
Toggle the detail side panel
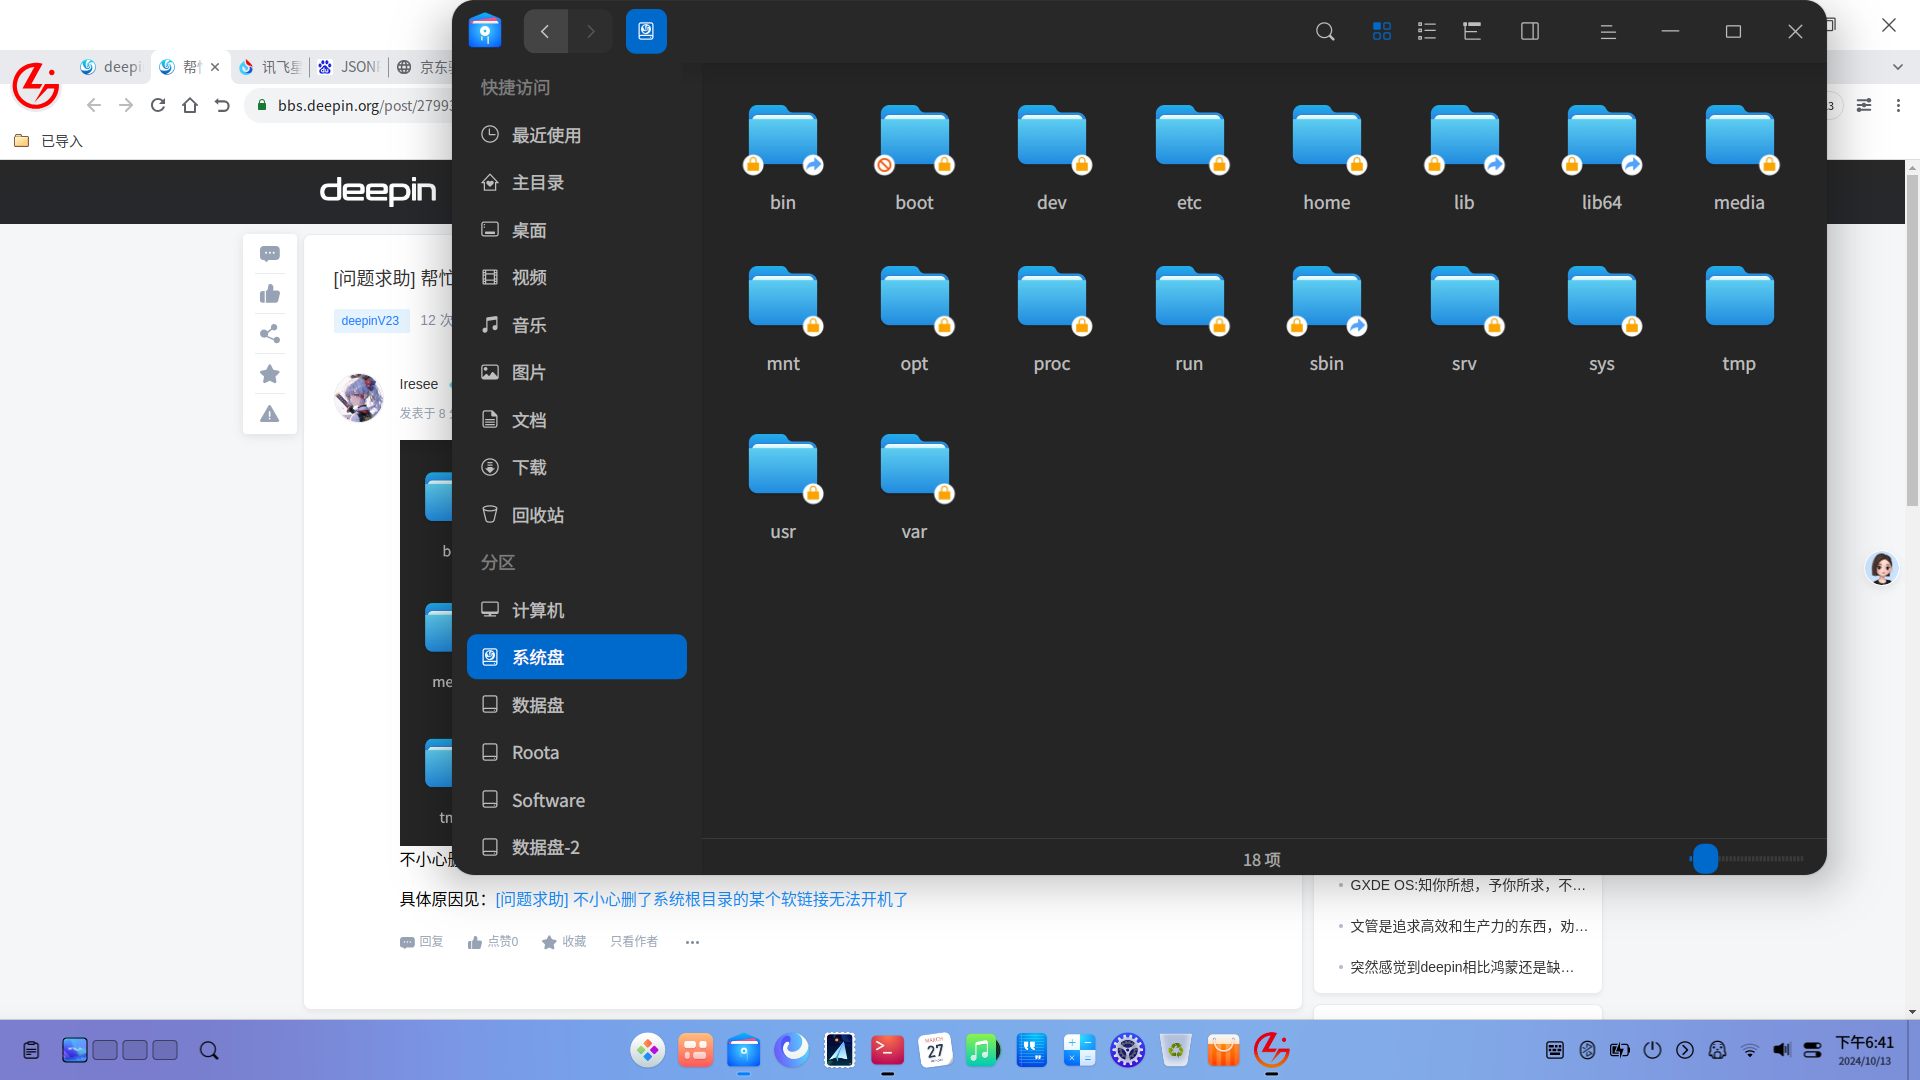click(x=1530, y=32)
